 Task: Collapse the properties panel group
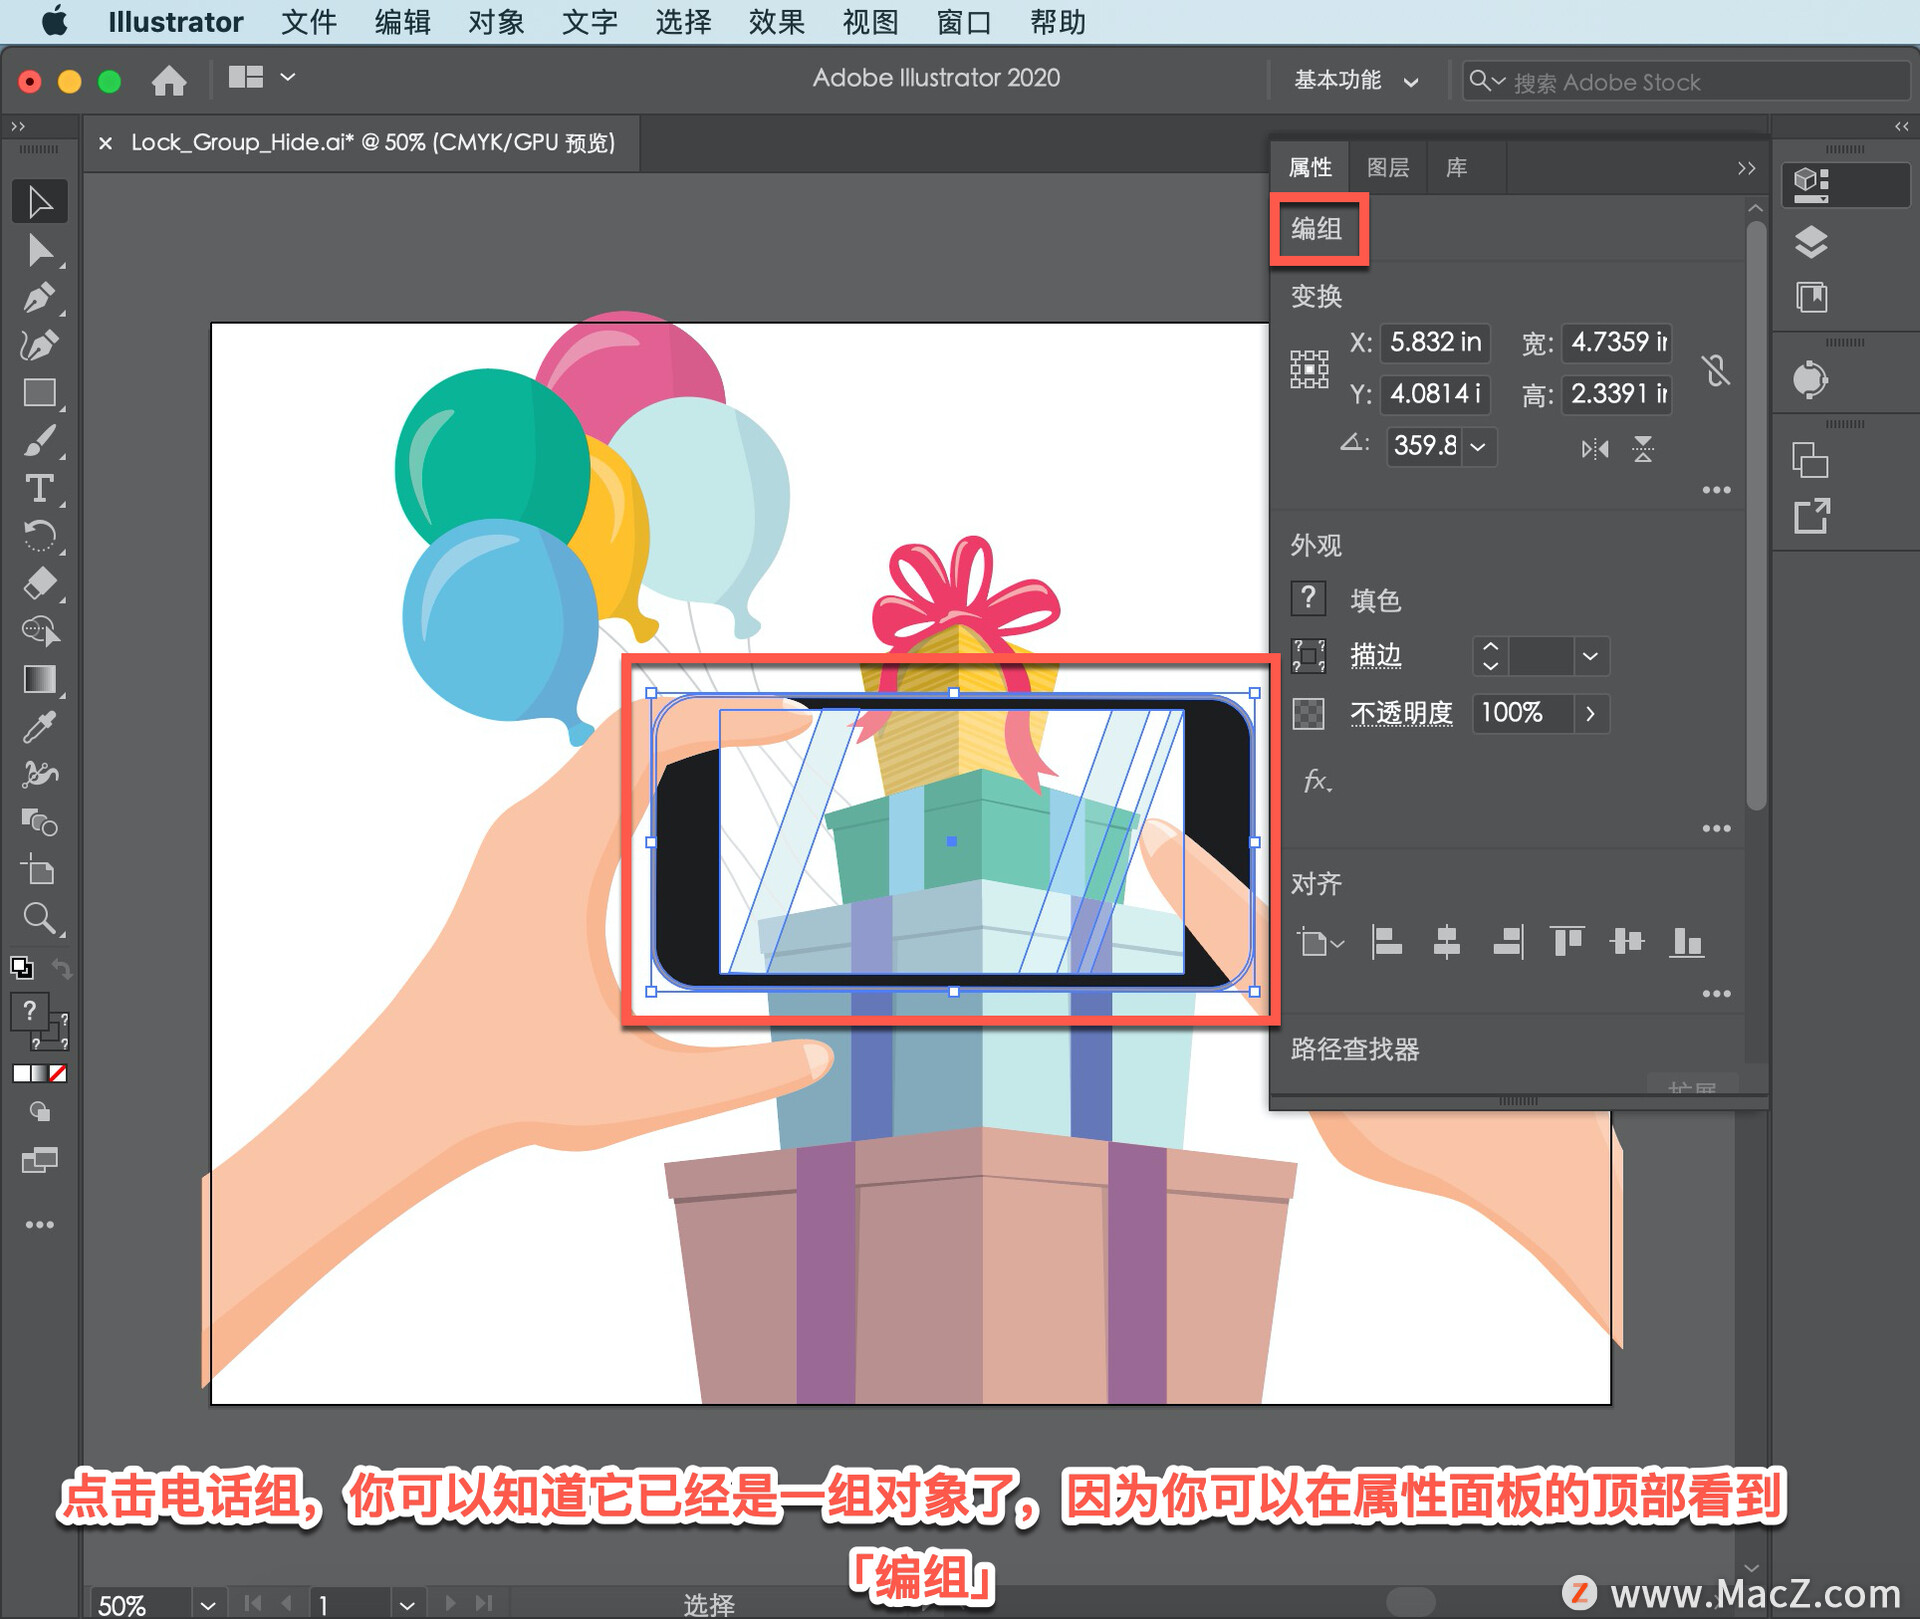pos(1746,168)
